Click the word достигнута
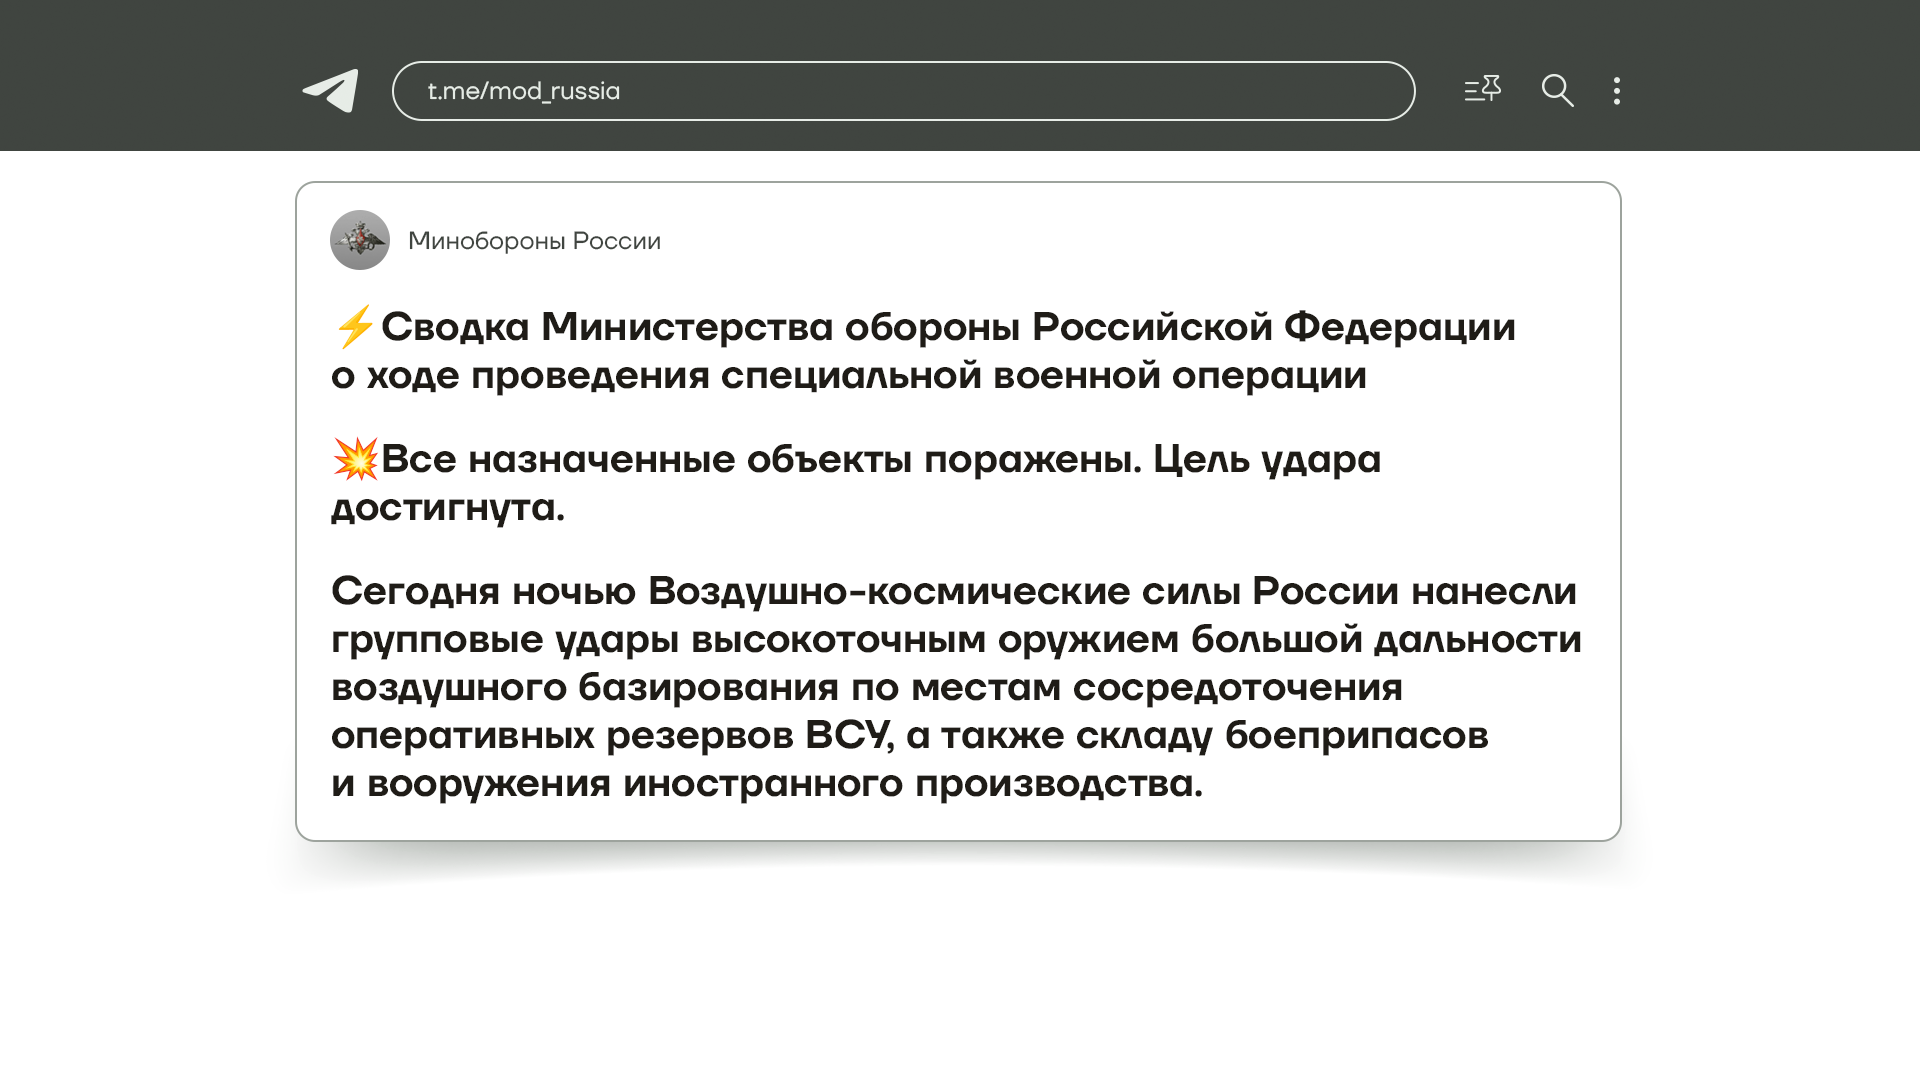Image resolution: width=1920 pixels, height=1080 pixels. (x=447, y=508)
